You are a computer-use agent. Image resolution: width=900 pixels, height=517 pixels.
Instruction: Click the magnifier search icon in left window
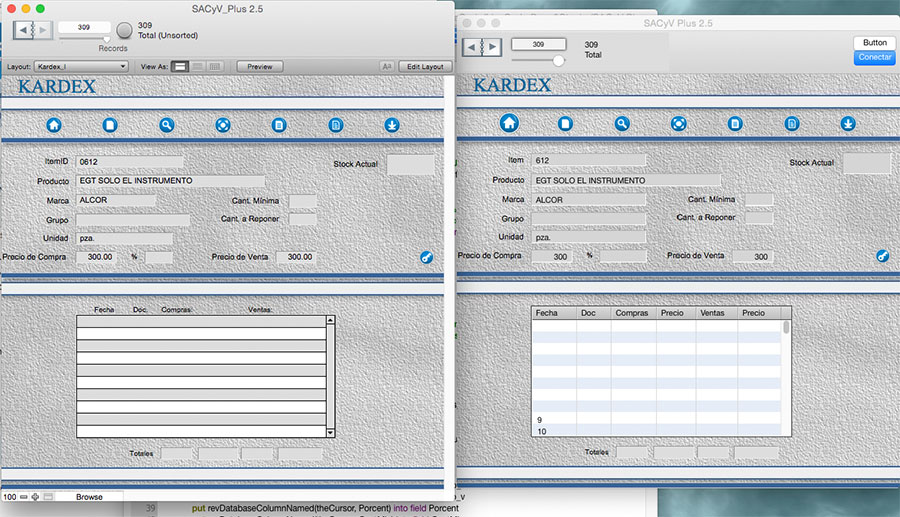click(167, 125)
